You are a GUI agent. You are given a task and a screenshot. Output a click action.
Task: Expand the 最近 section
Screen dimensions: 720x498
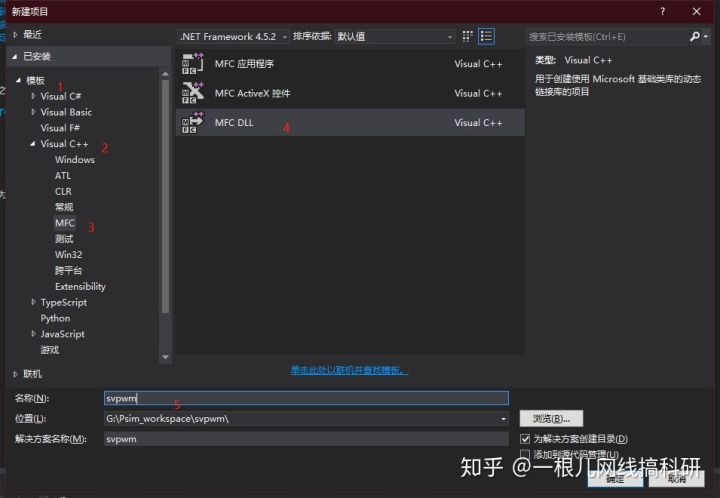coord(15,34)
